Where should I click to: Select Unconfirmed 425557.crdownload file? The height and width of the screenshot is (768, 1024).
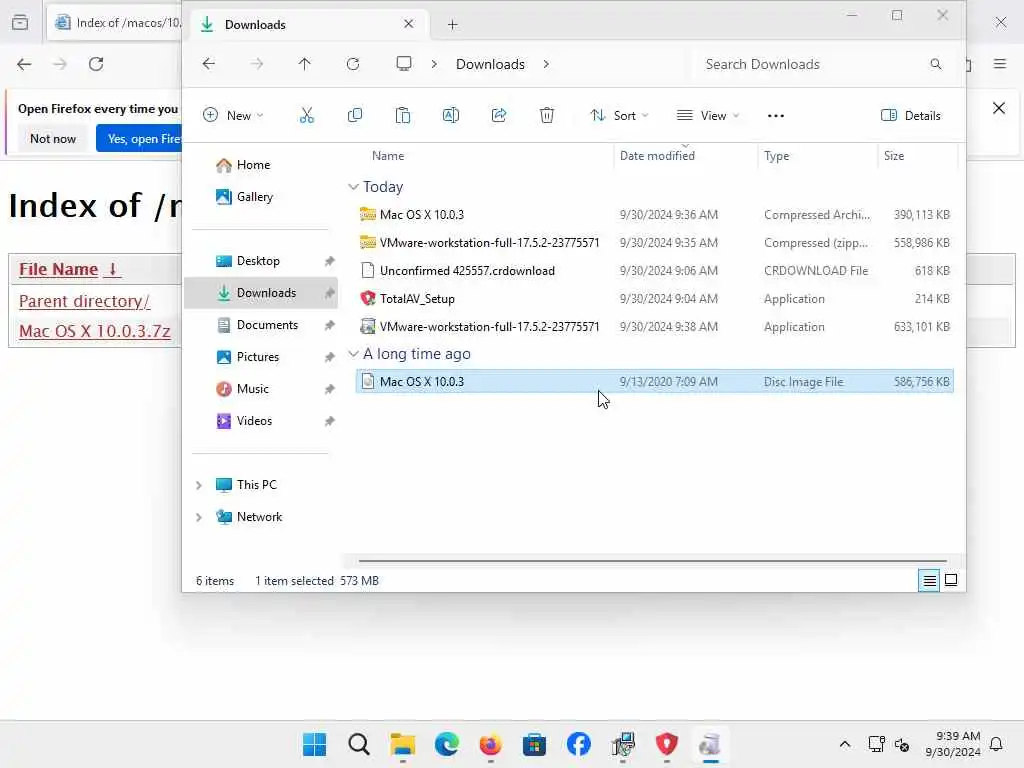tap(655, 271)
